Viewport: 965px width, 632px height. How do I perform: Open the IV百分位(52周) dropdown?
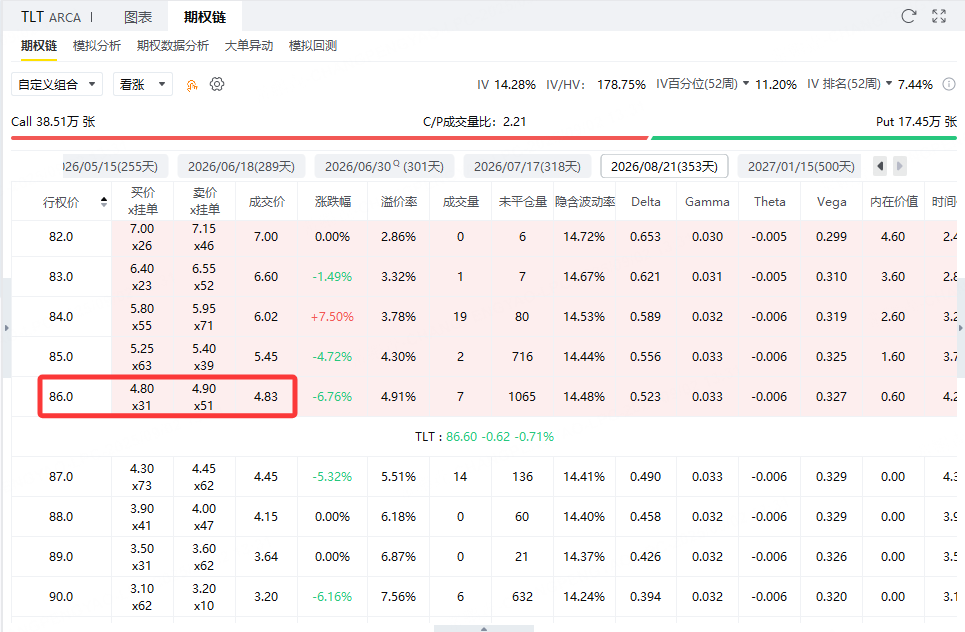coord(702,84)
